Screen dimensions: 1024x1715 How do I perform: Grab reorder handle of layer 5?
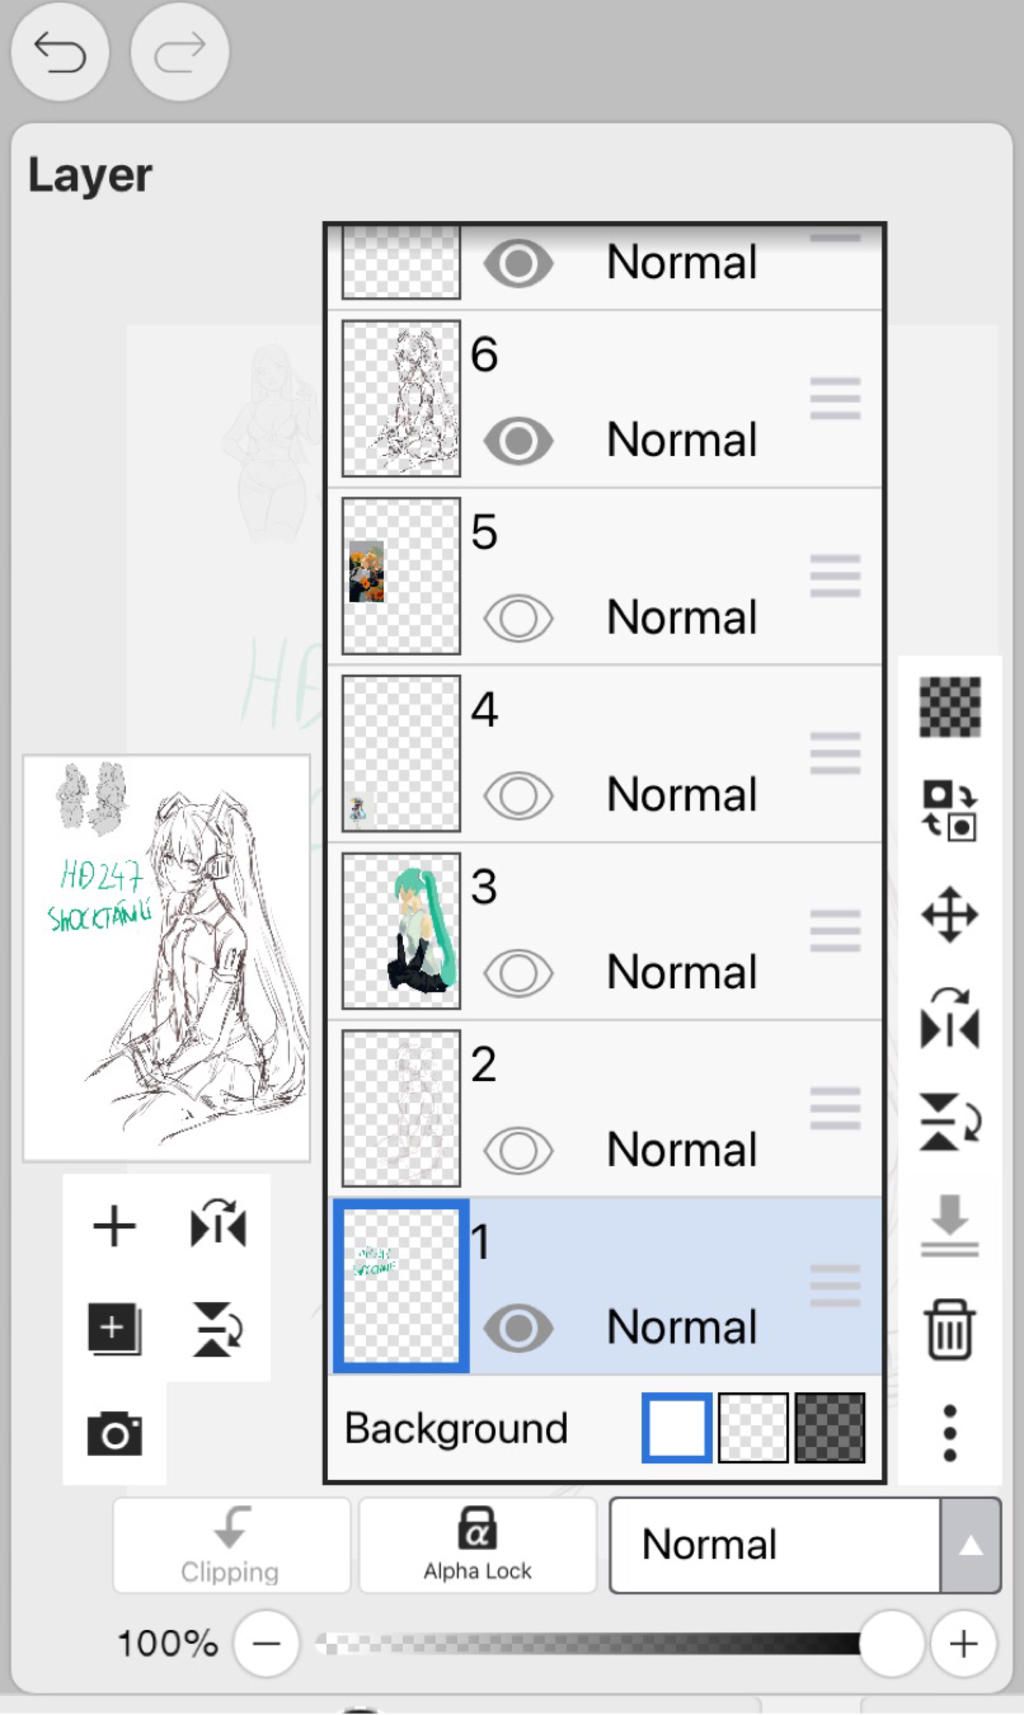pos(835,576)
